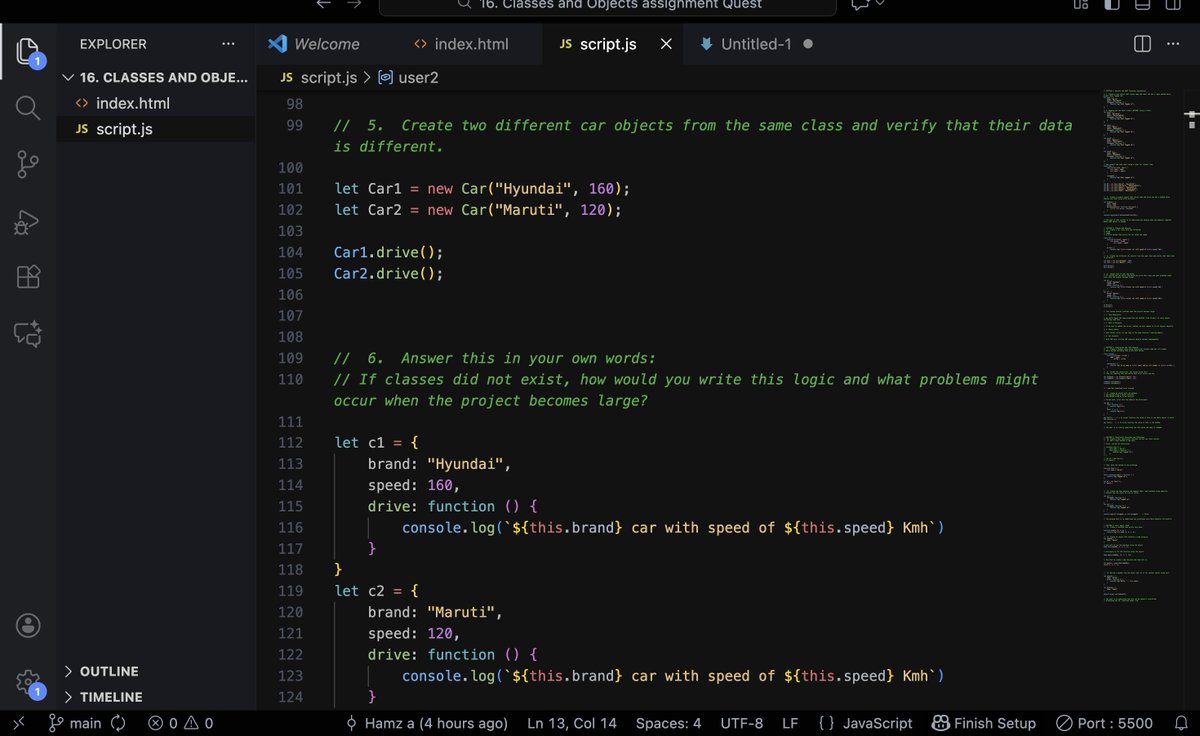The image size is (1200, 736).
Task: Click the remote window icon in status bar
Action: [19, 723]
